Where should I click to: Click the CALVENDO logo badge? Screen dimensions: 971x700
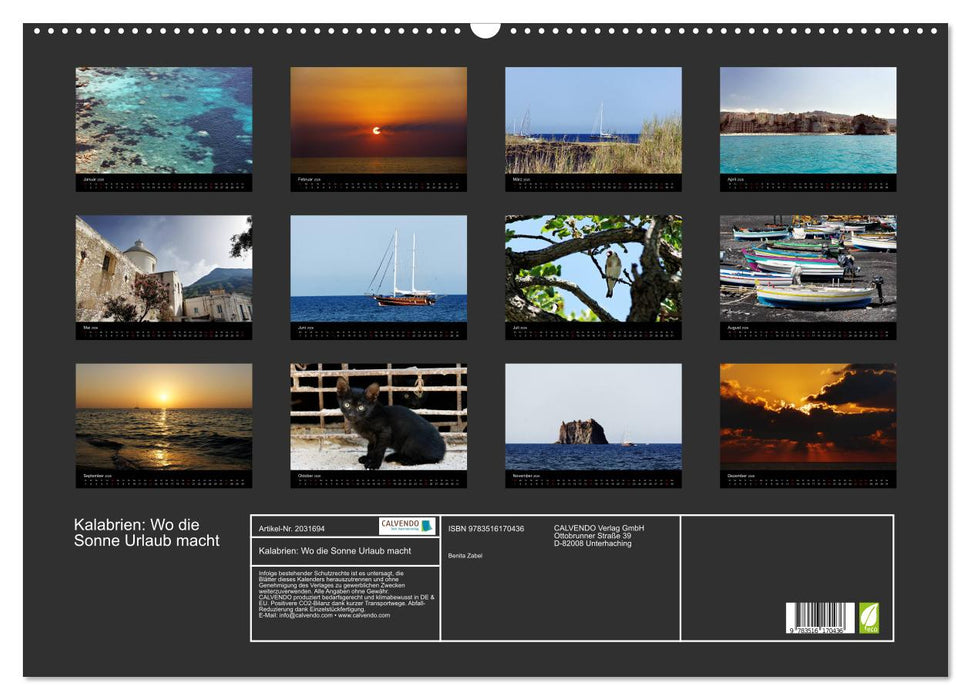point(407,526)
